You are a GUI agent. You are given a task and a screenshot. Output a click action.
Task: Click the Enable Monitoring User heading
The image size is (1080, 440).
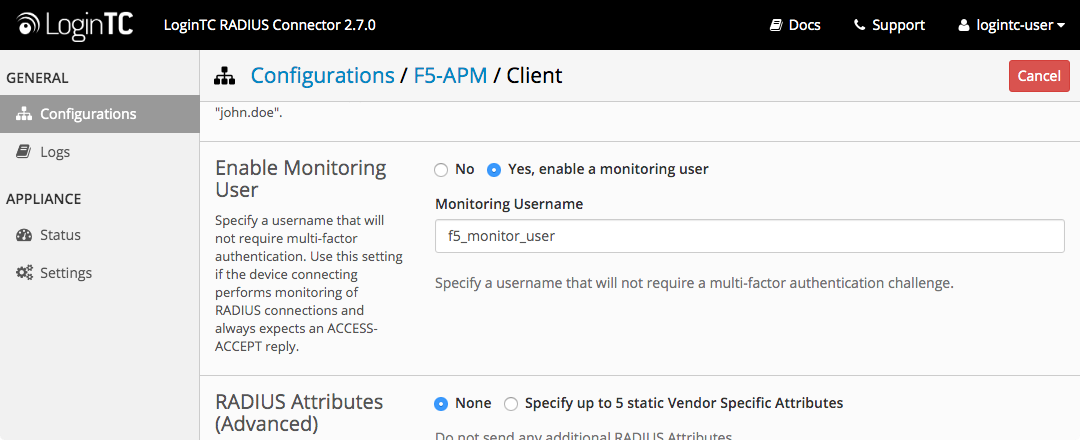[x=301, y=178]
